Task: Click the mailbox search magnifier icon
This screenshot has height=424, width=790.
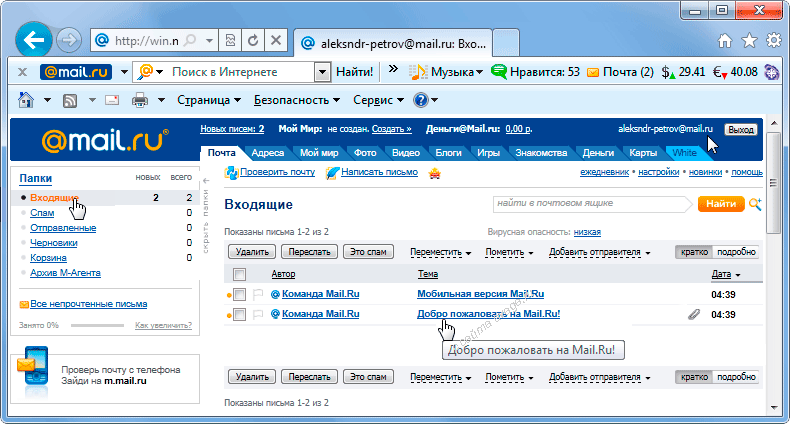Action: pos(755,204)
